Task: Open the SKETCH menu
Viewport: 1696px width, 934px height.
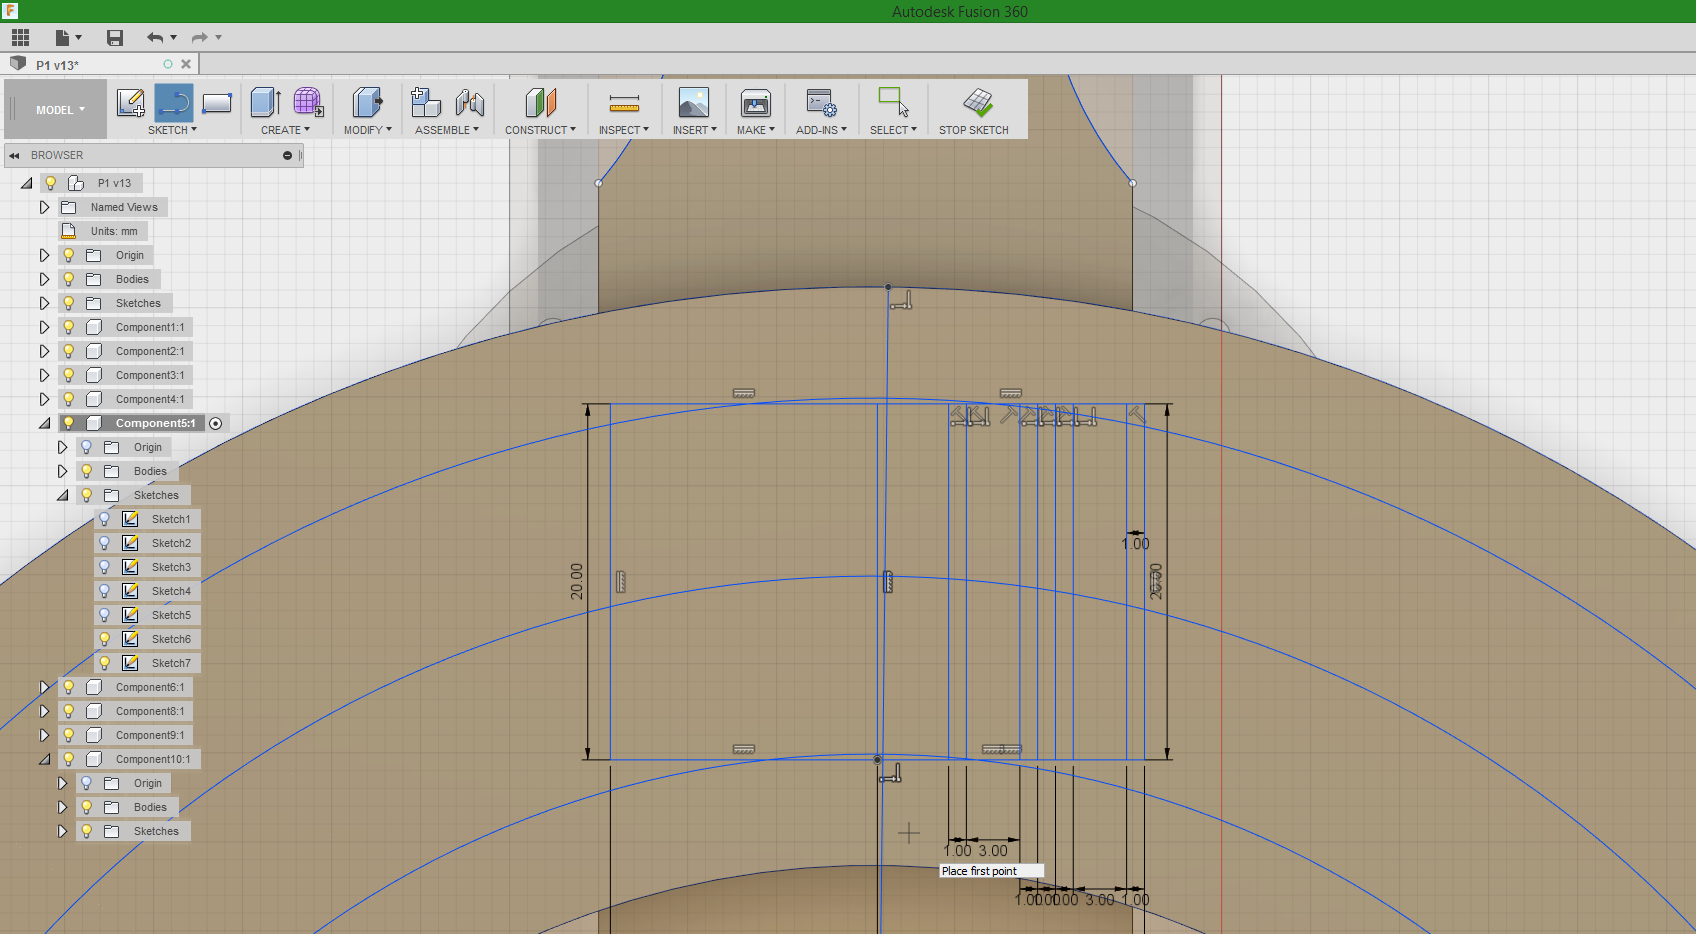Action: pyautogui.click(x=172, y=130)
